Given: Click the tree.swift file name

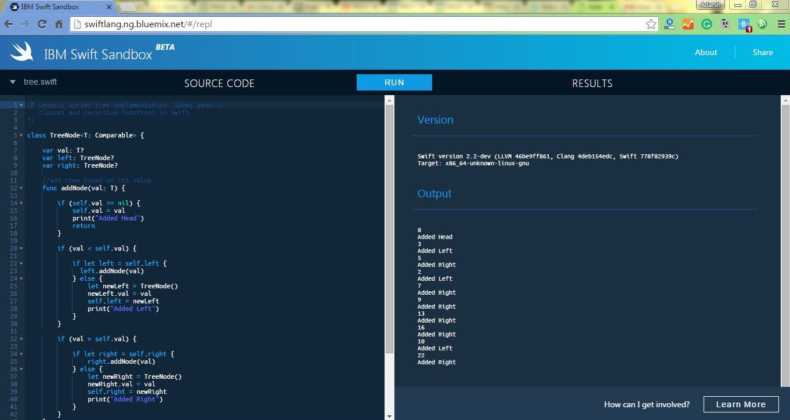Looking at the screenshot, I should point(40,82).
